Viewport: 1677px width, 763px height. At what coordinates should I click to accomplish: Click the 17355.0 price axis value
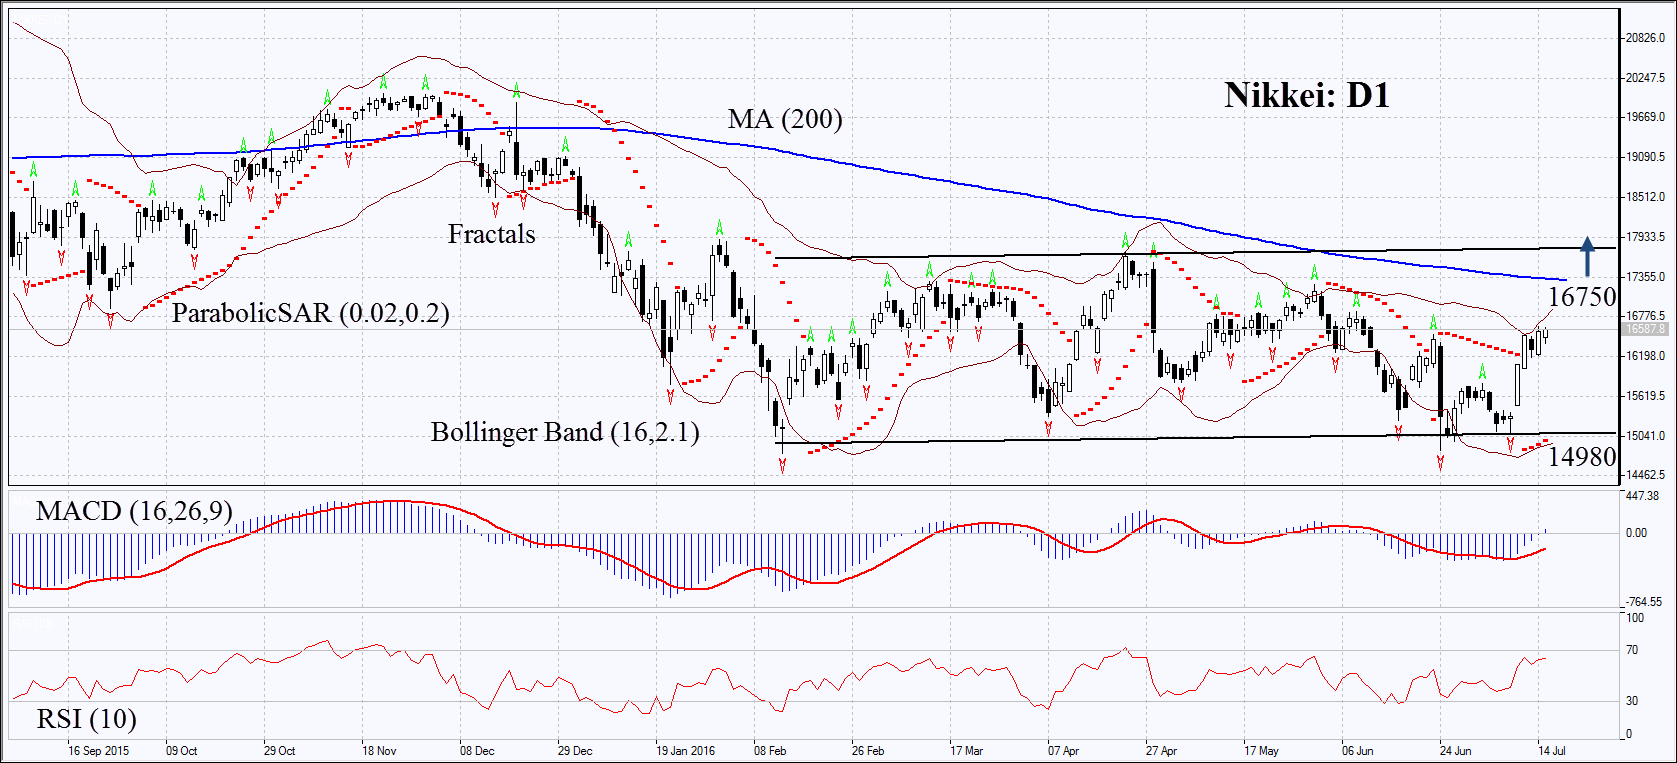(1646, 277)
